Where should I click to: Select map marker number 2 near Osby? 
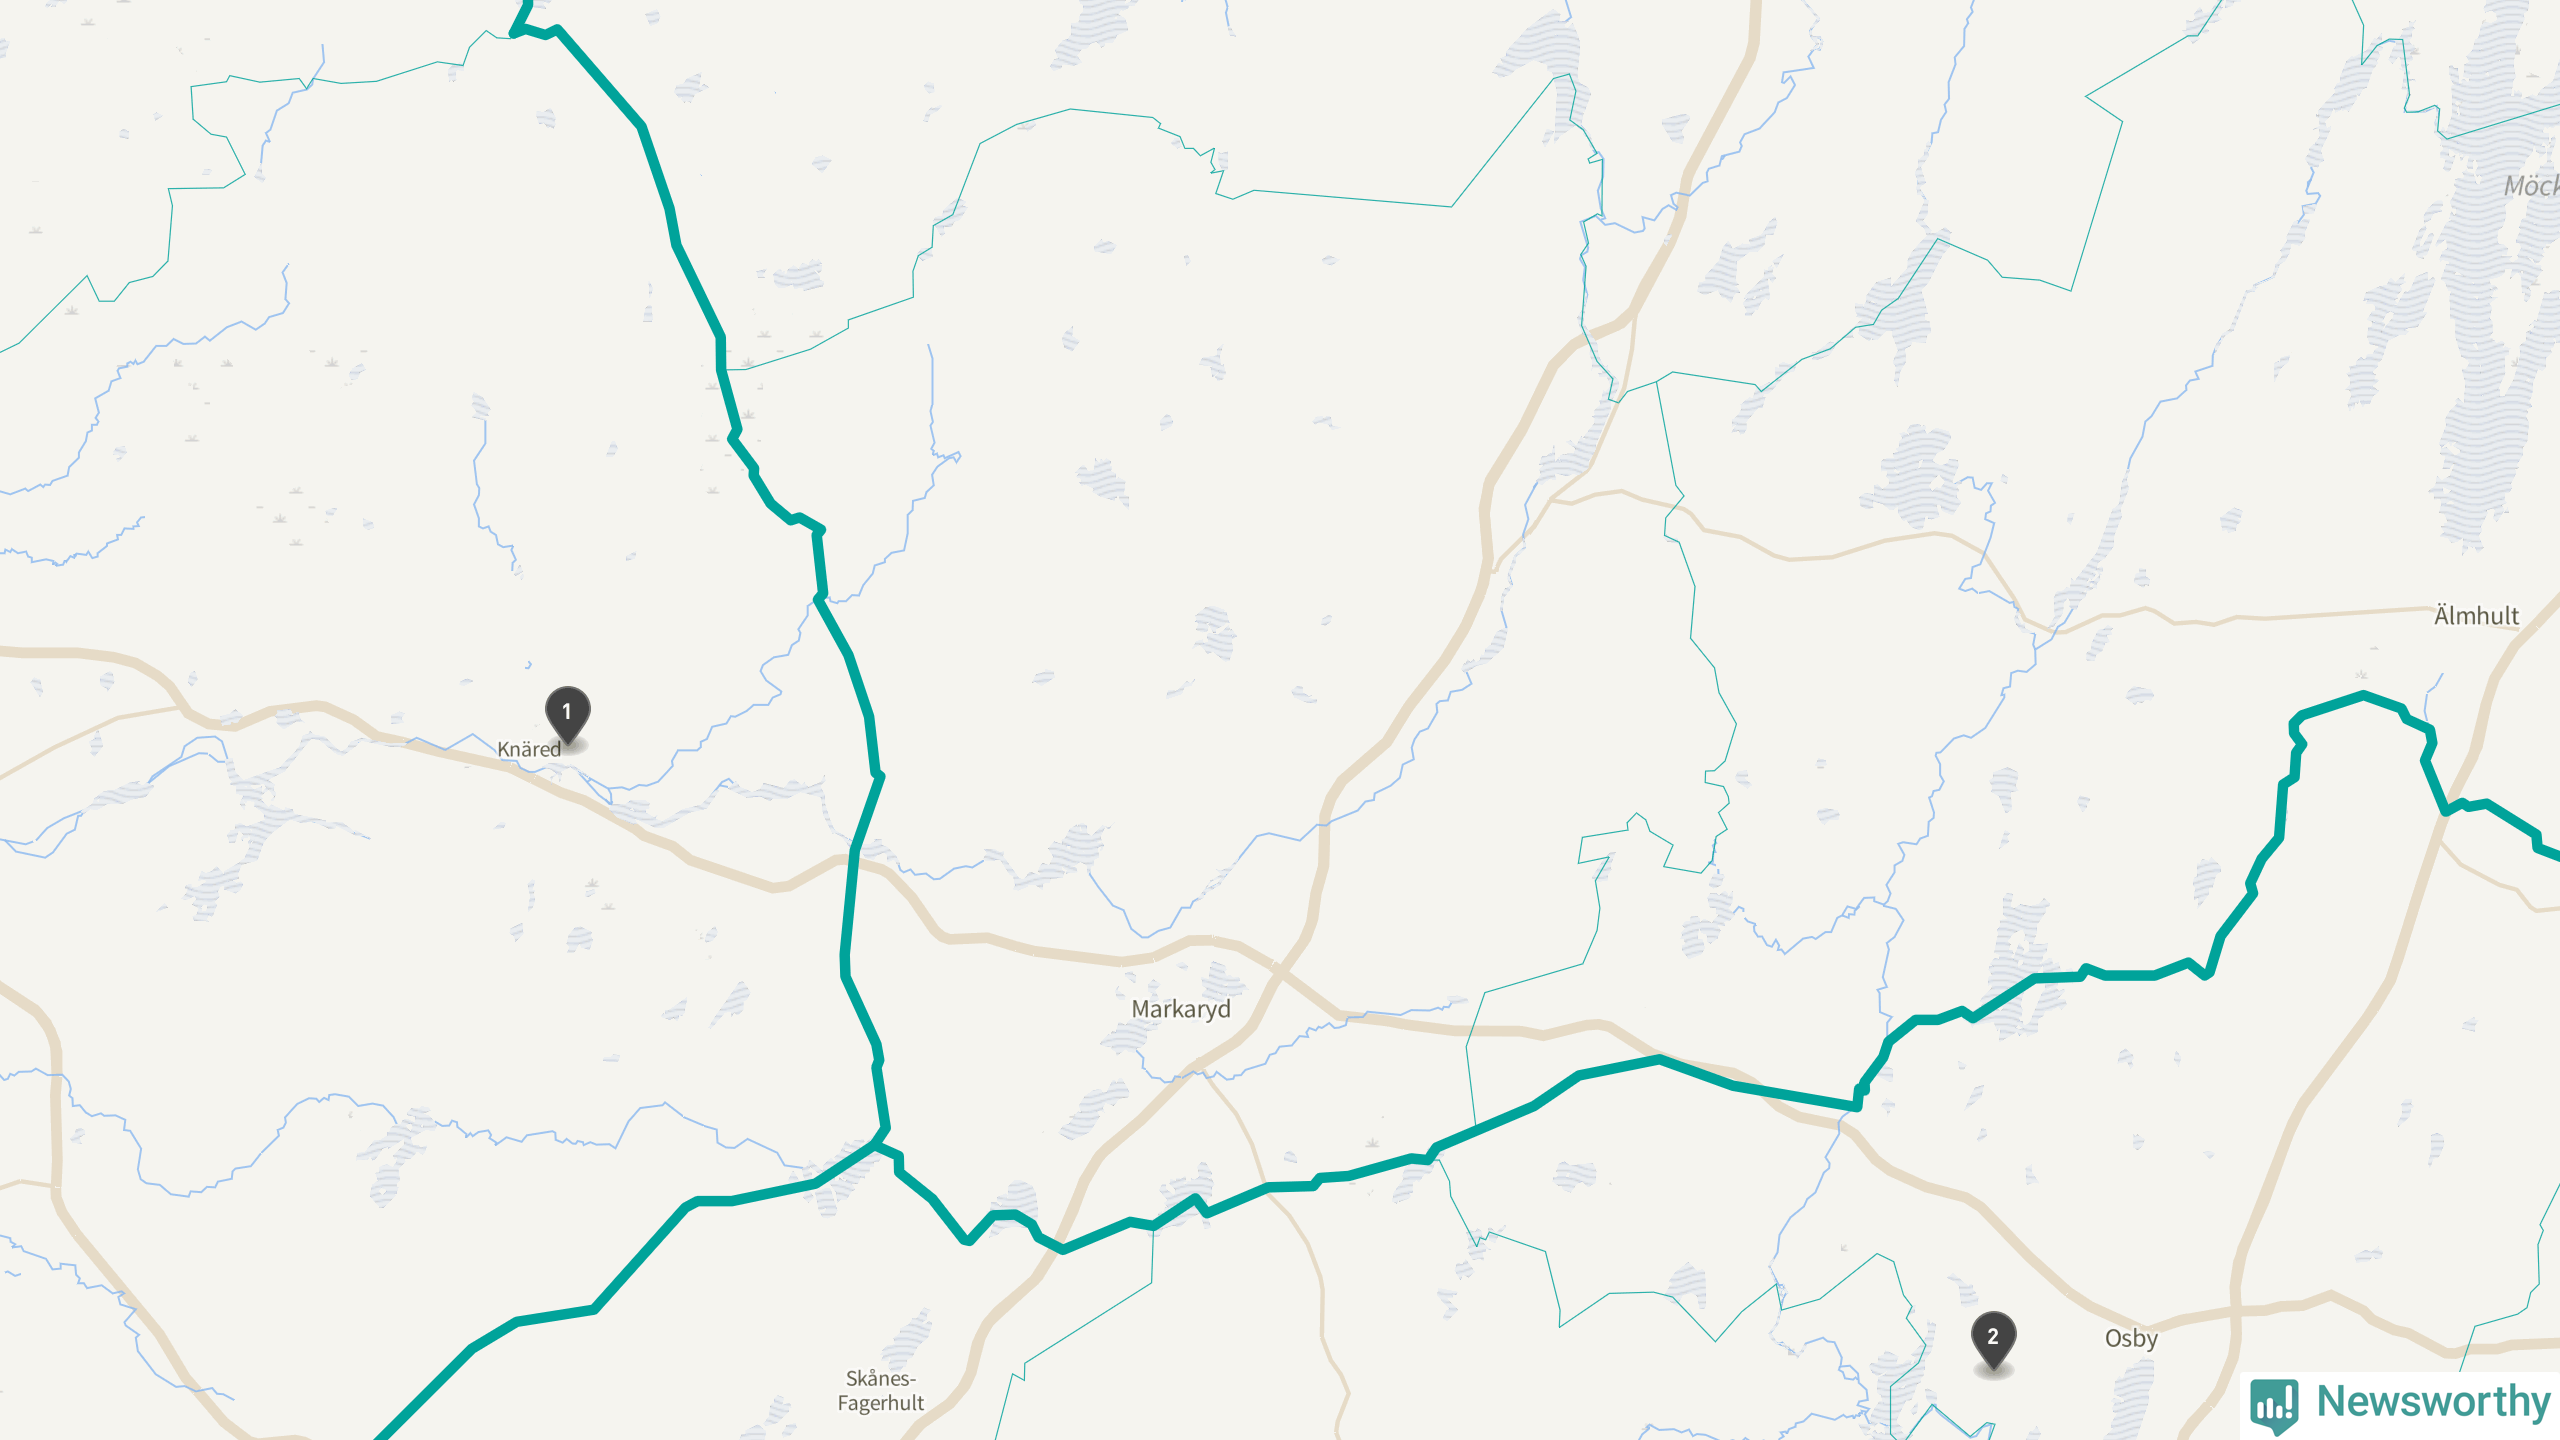click(x=1993, y=1340)
